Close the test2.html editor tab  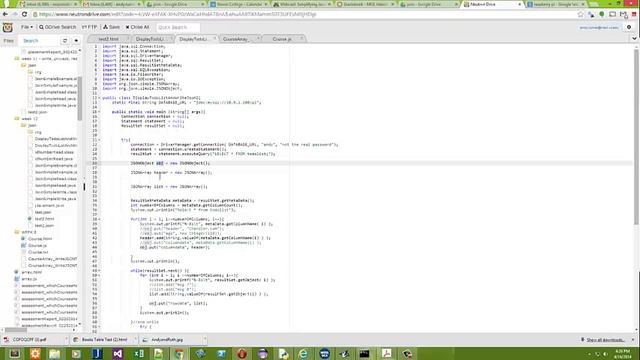[x=128, y=39]
